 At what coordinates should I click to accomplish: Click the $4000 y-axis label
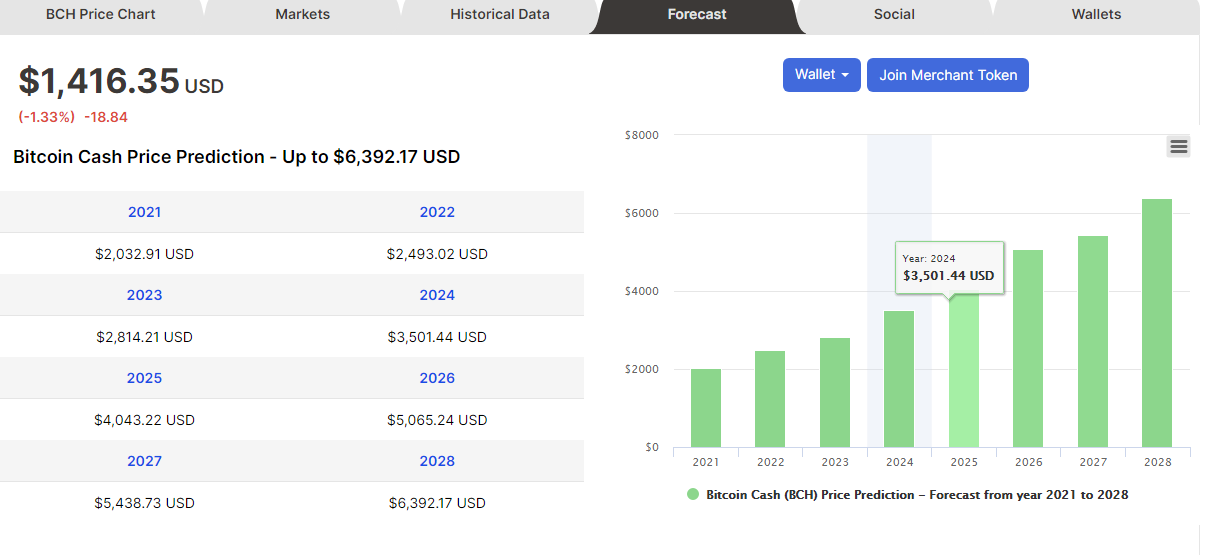click(x=641, y=291)
